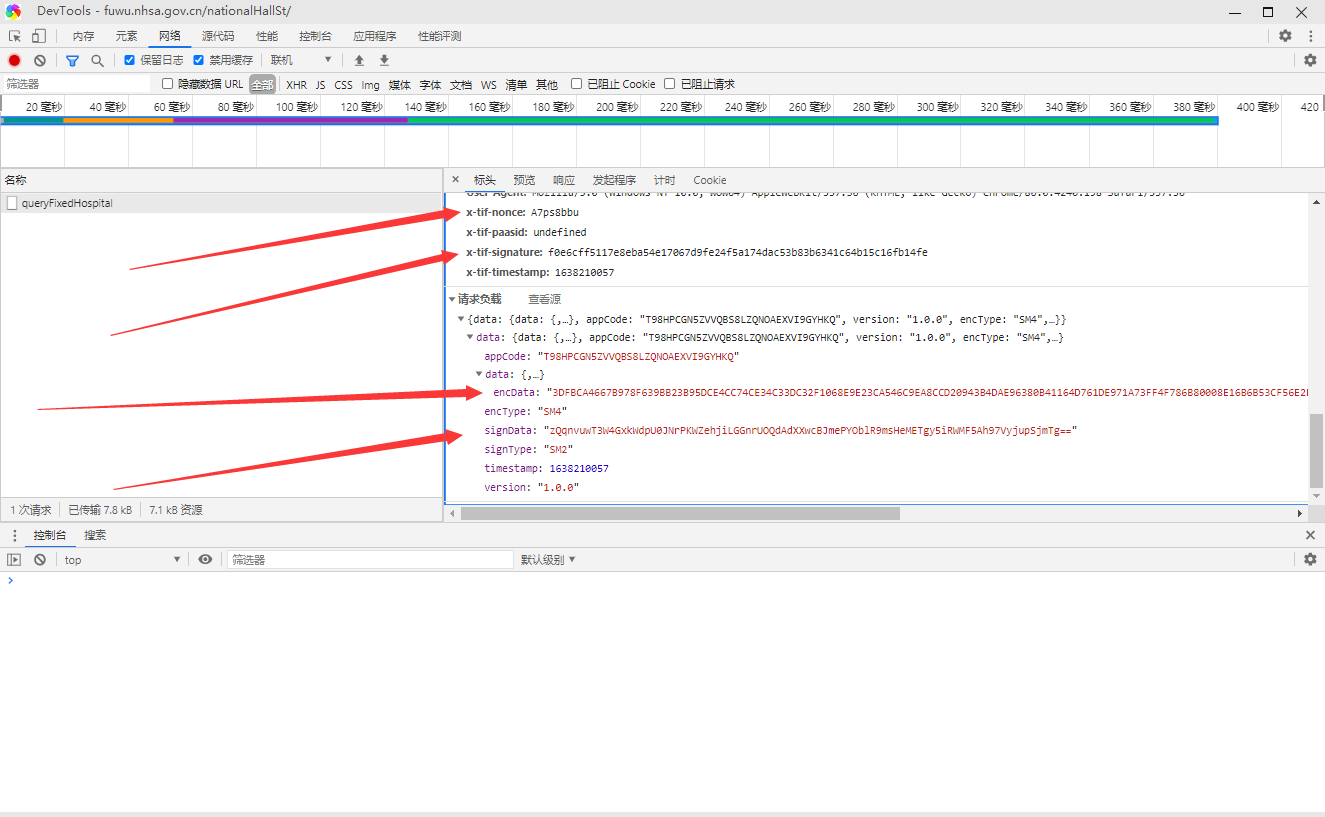1325x817 pixels.
Task: Clear the network log
Action: pos(40,60)
